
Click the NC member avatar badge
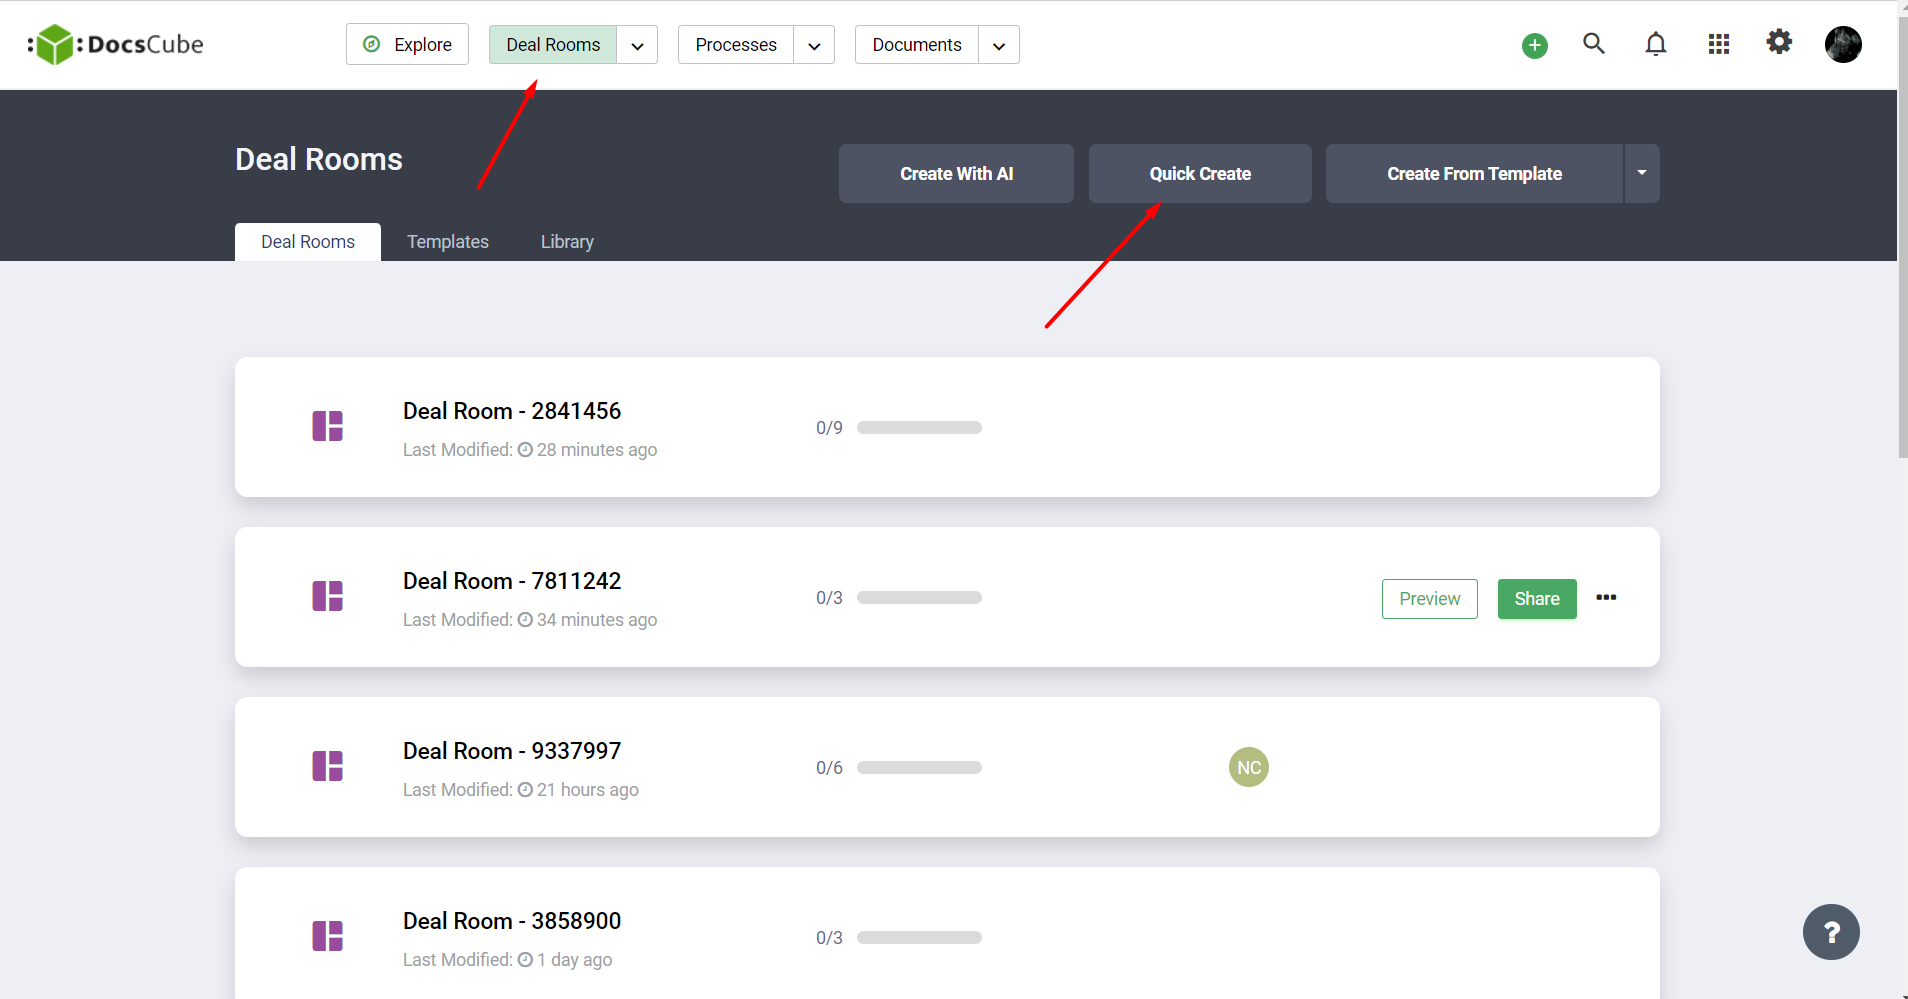(x=1248, y=767)
